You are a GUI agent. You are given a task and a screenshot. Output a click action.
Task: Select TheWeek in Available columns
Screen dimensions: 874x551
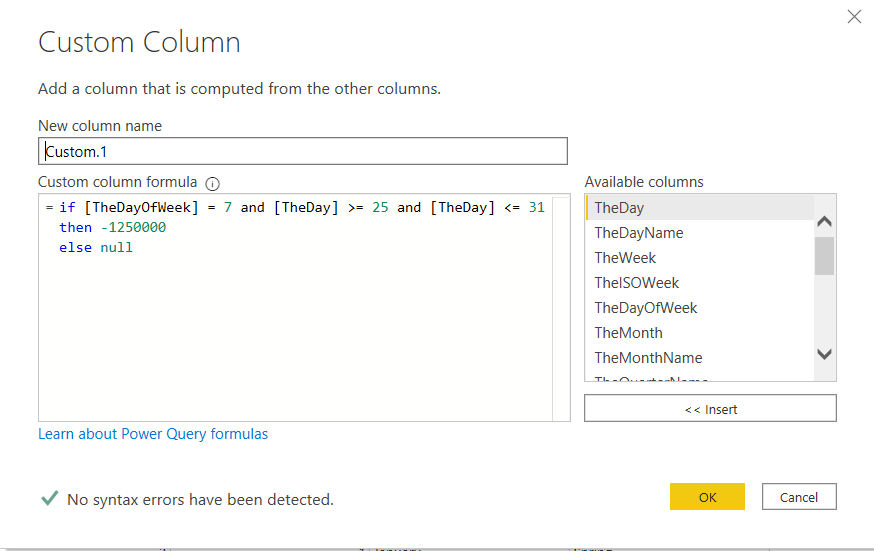click(x=700, y=258)
